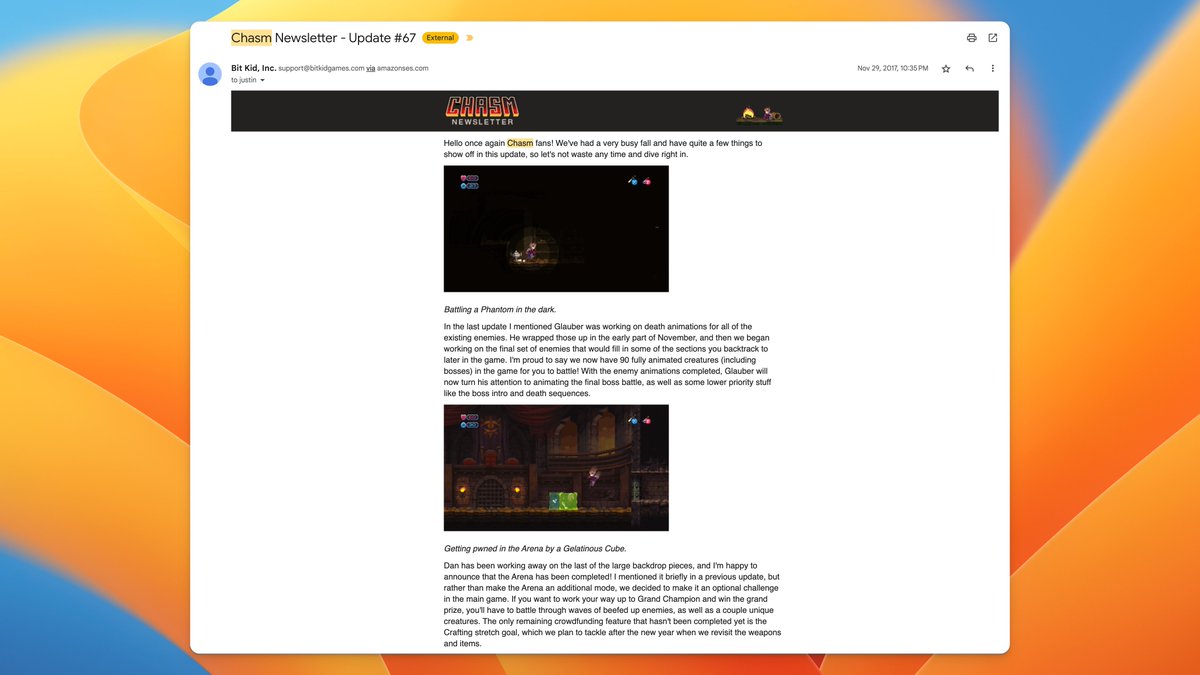Click the 'Getting pwned in the Arena' caption

tap(535, 548)
